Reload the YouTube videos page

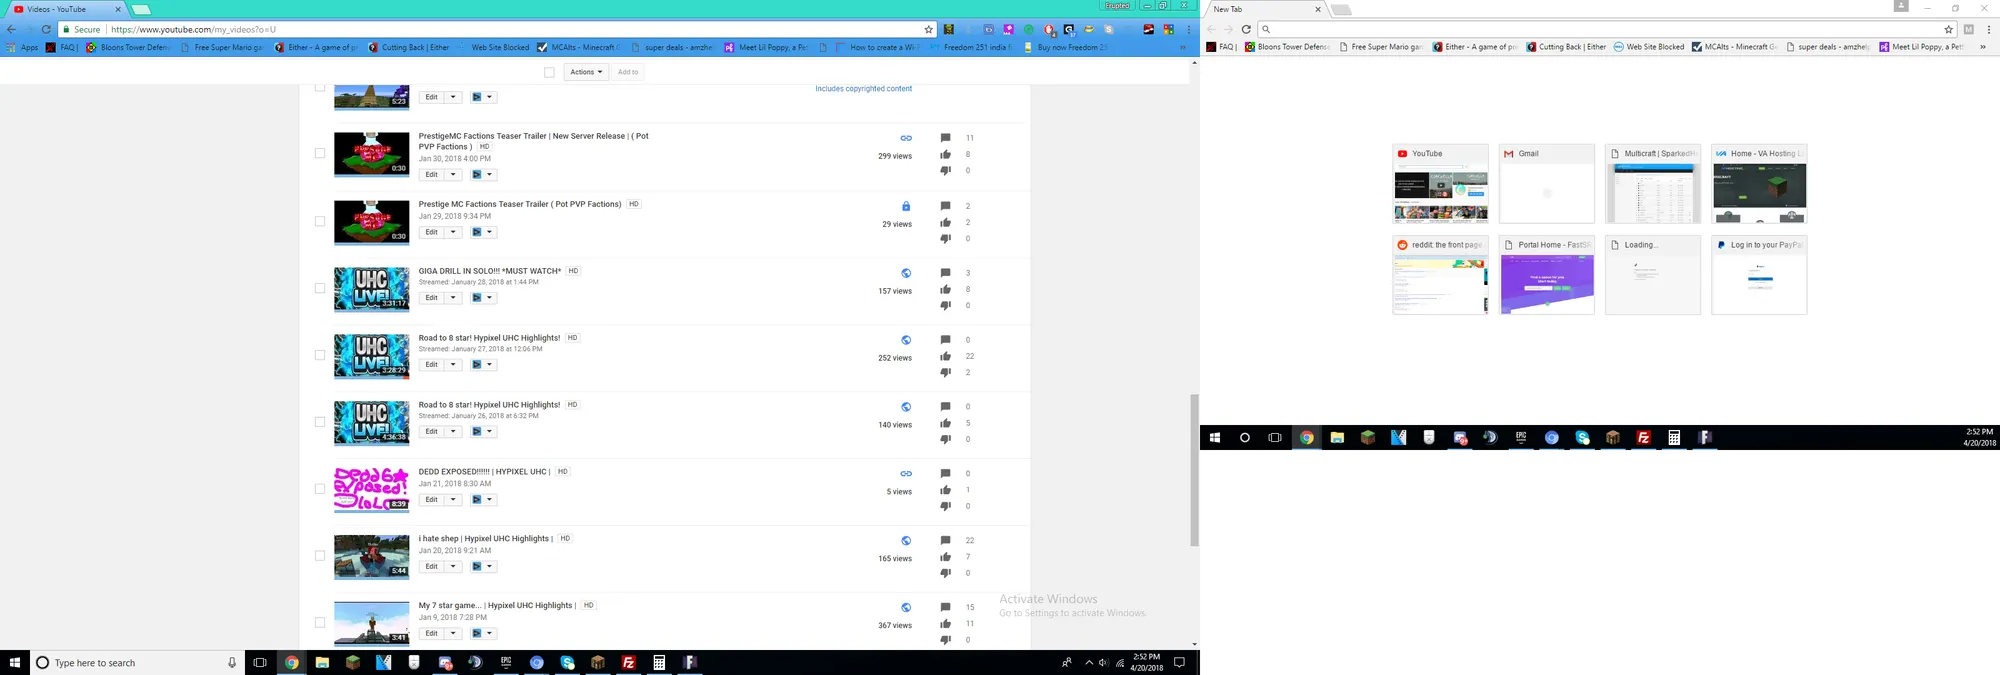click(46, 30)
